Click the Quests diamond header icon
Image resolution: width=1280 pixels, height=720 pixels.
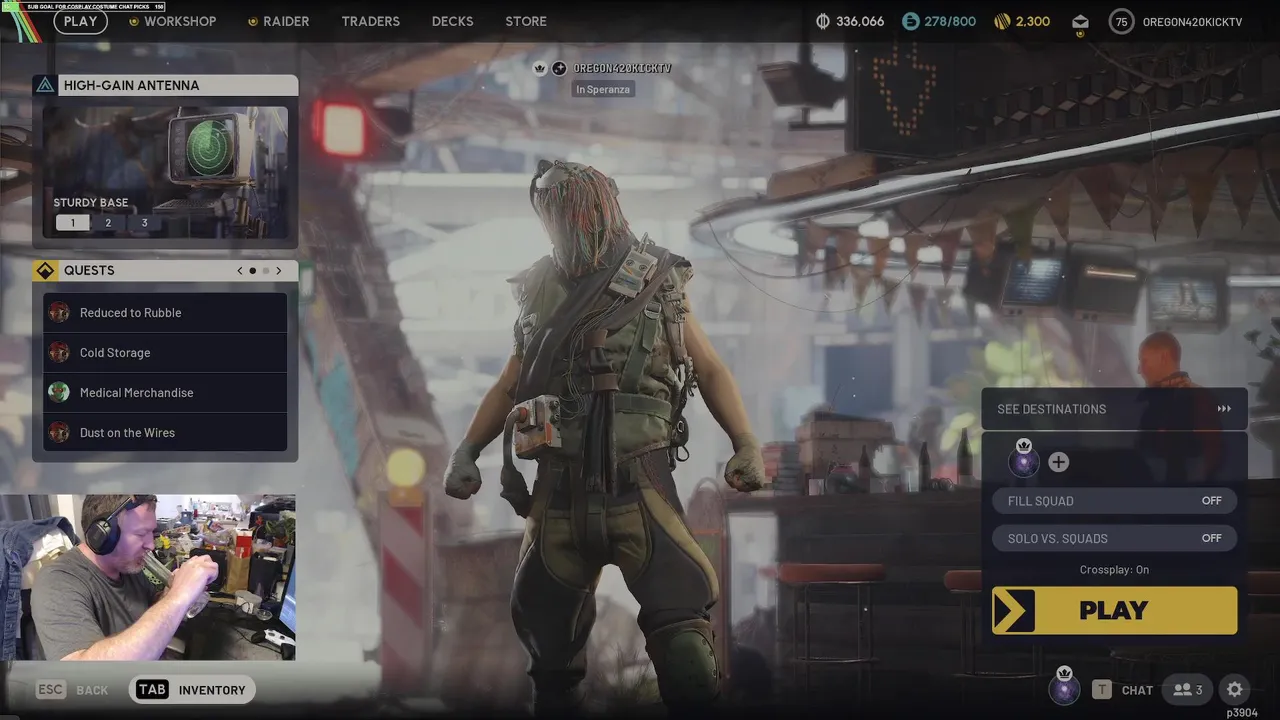(45, 271)
